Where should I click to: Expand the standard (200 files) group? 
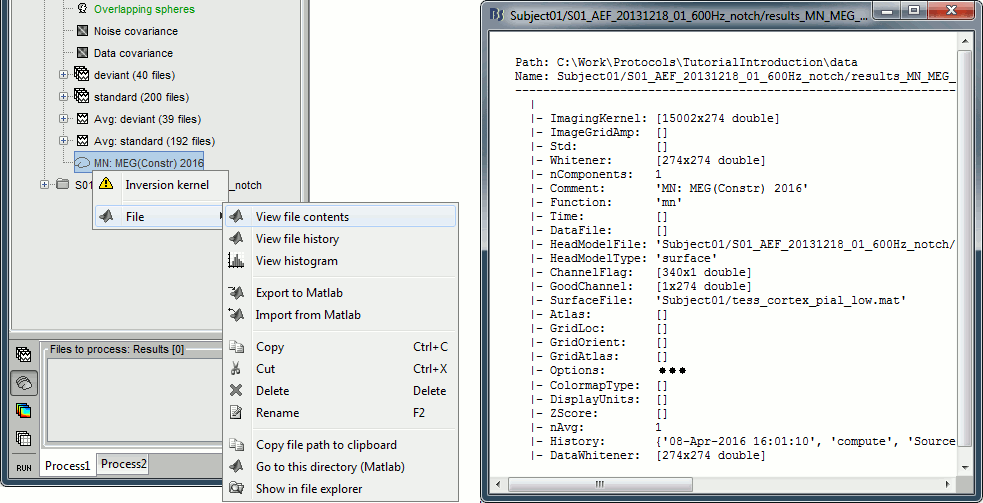tap(64, 97)
